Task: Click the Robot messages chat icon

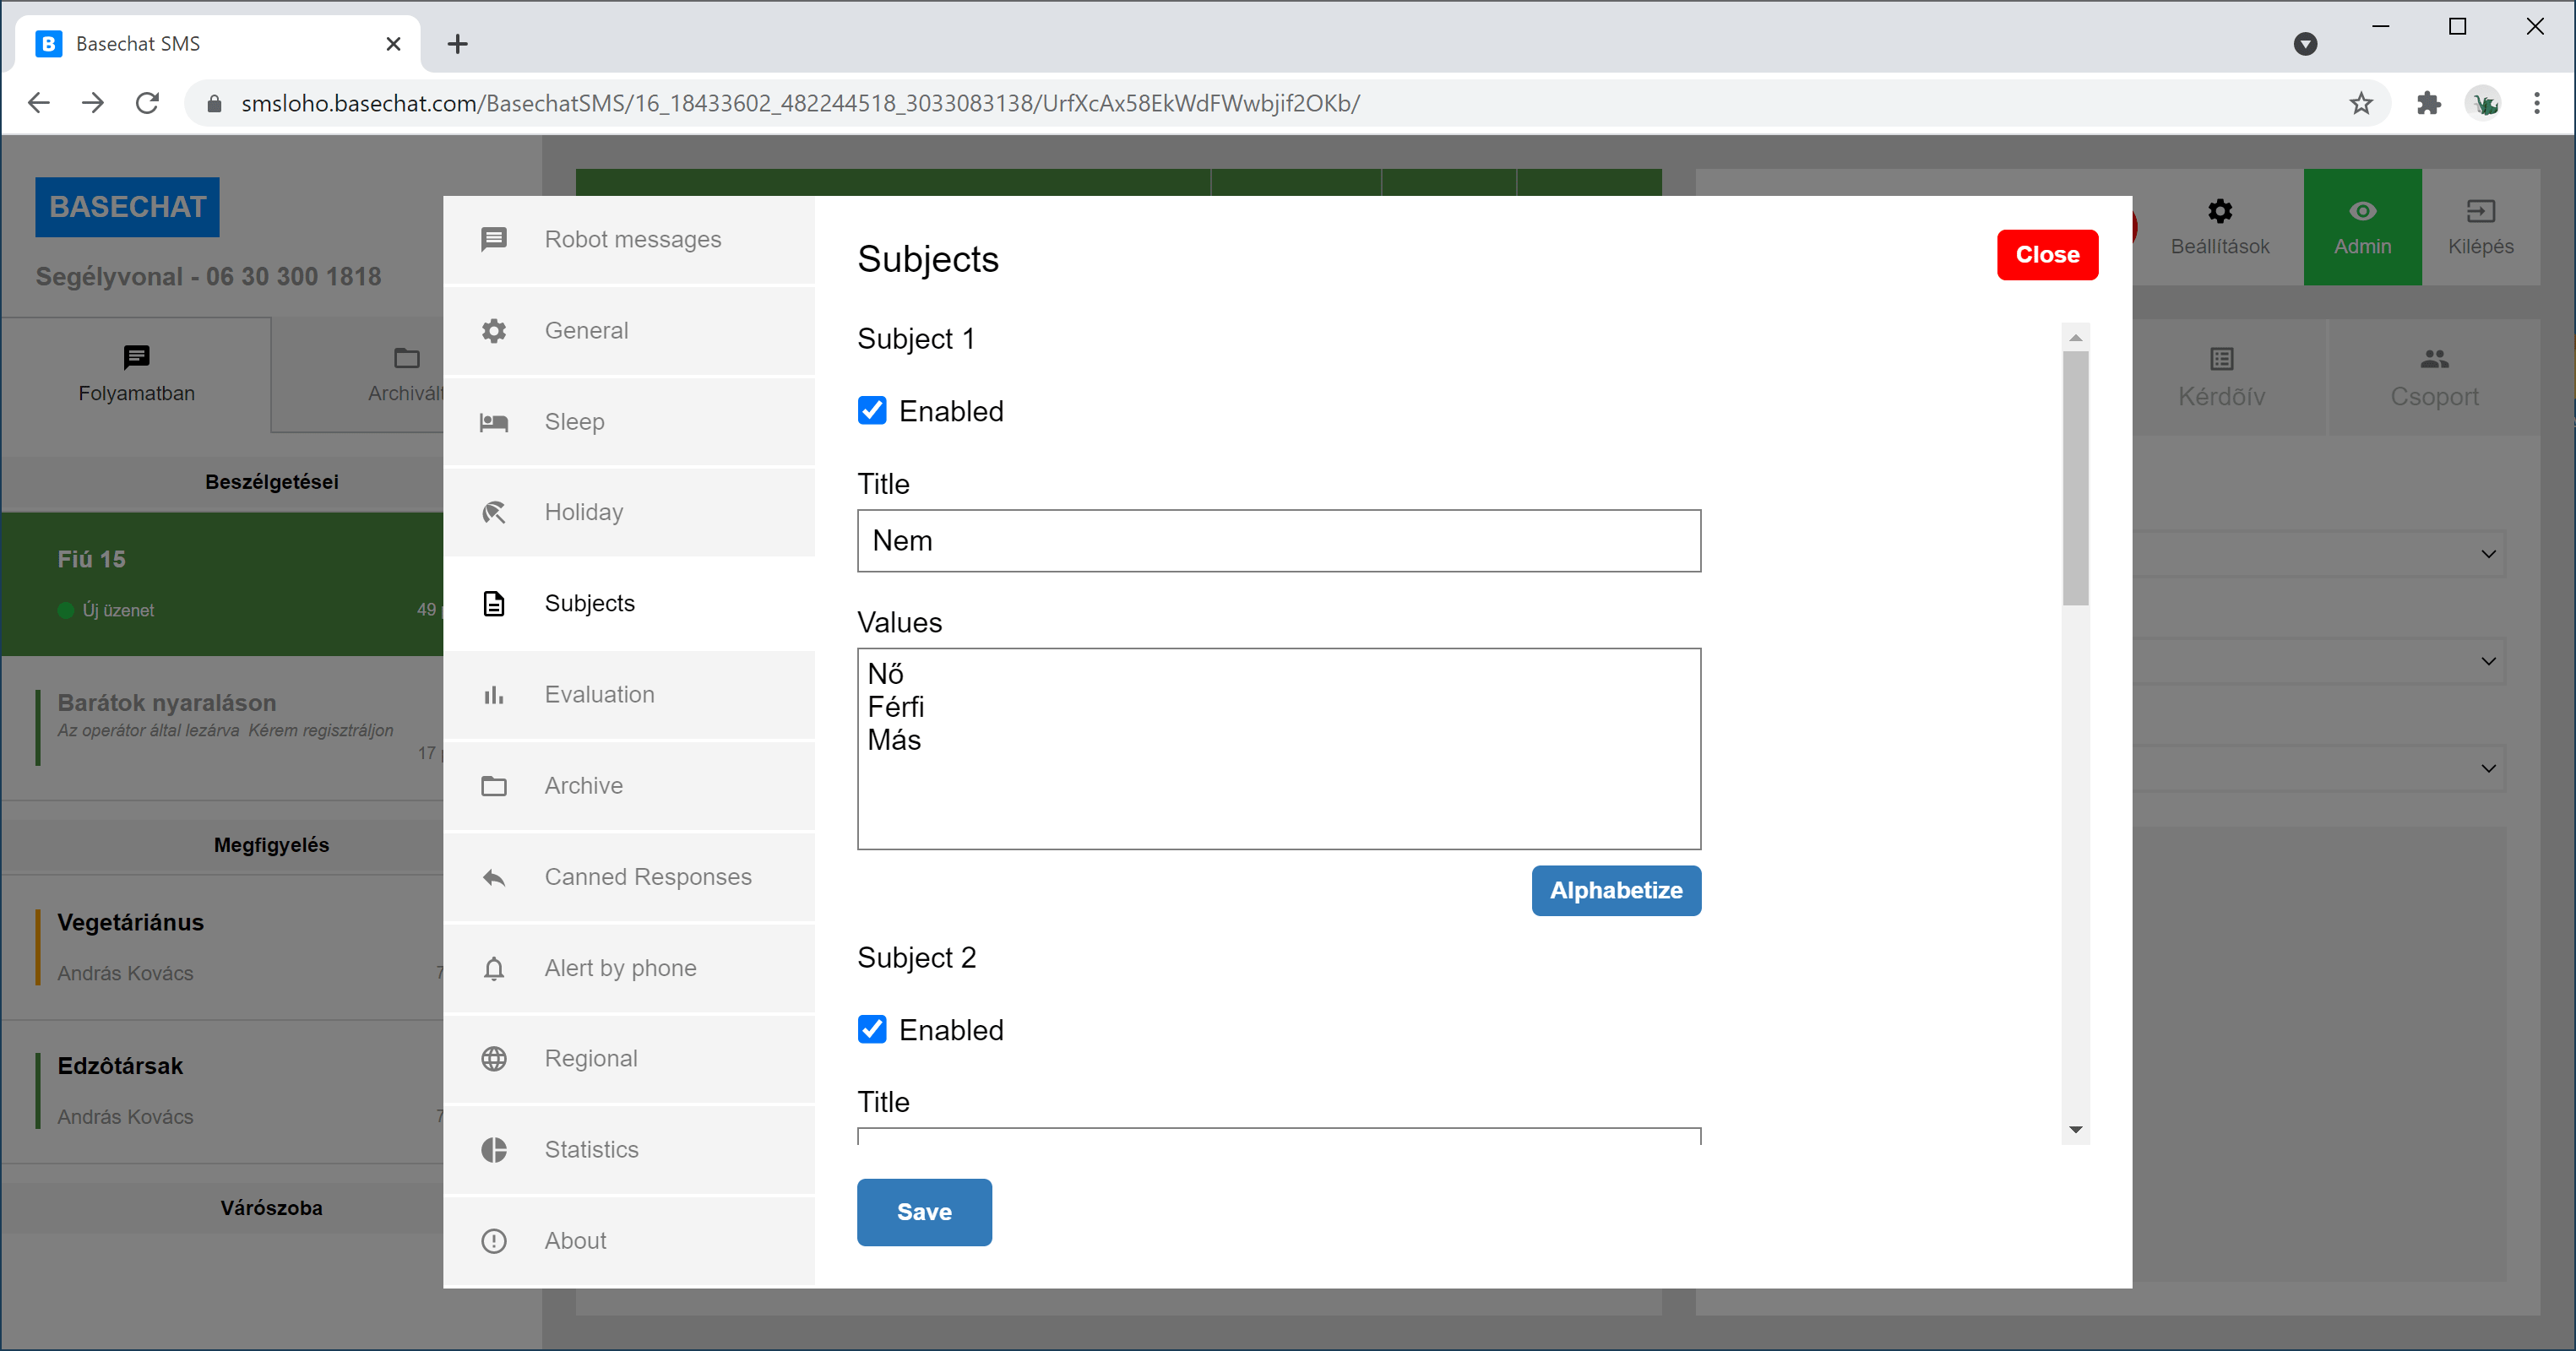Action: coord(494,240)
